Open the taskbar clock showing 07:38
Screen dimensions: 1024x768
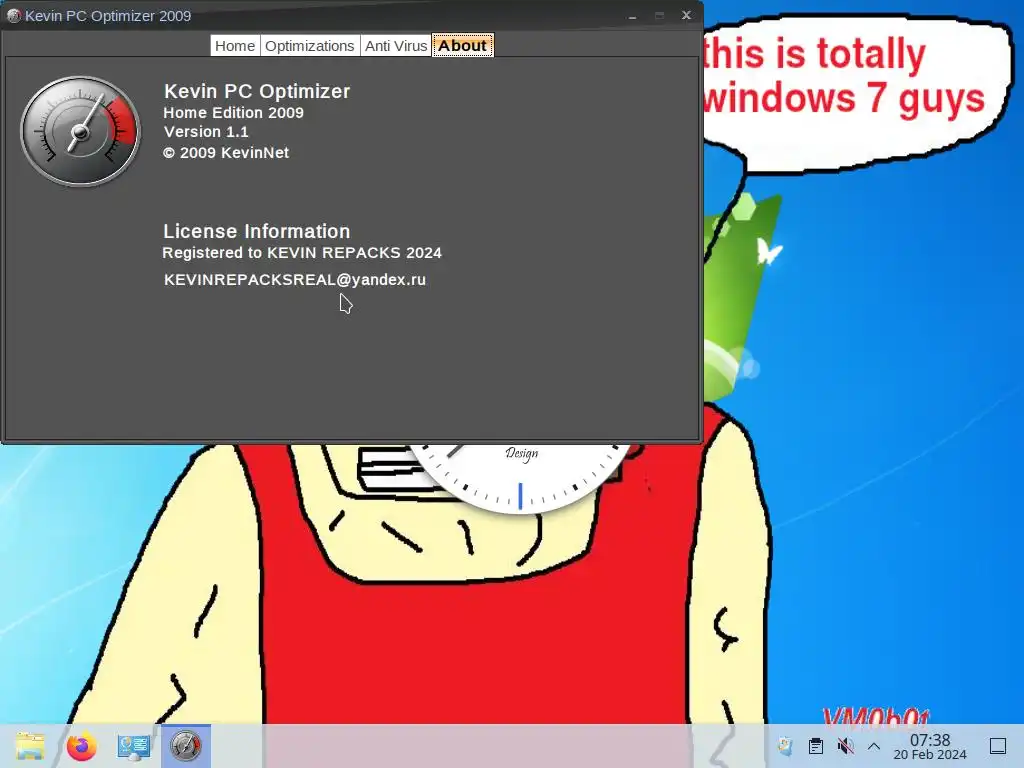click(x=930, y=746)
